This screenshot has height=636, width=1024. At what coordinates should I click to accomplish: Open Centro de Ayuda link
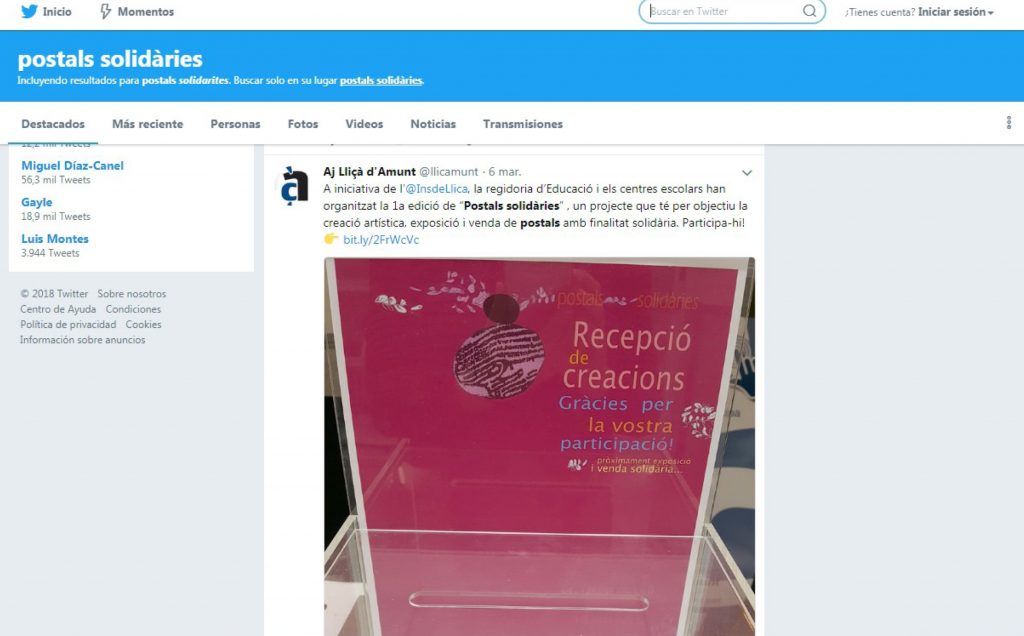57,309
